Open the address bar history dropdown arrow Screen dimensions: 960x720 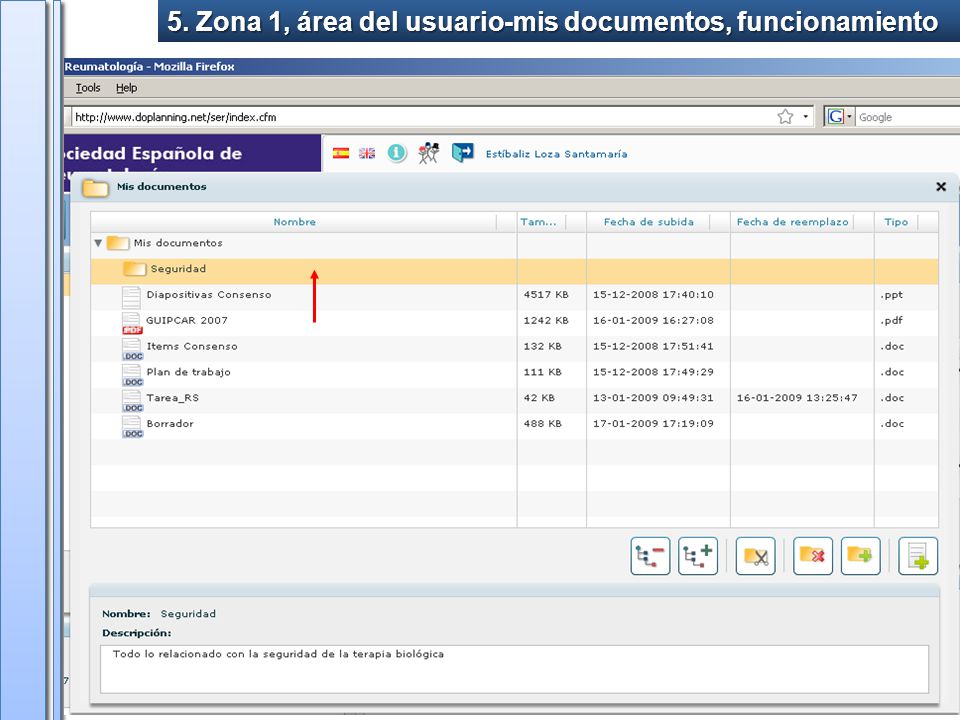tap(806, 116)
